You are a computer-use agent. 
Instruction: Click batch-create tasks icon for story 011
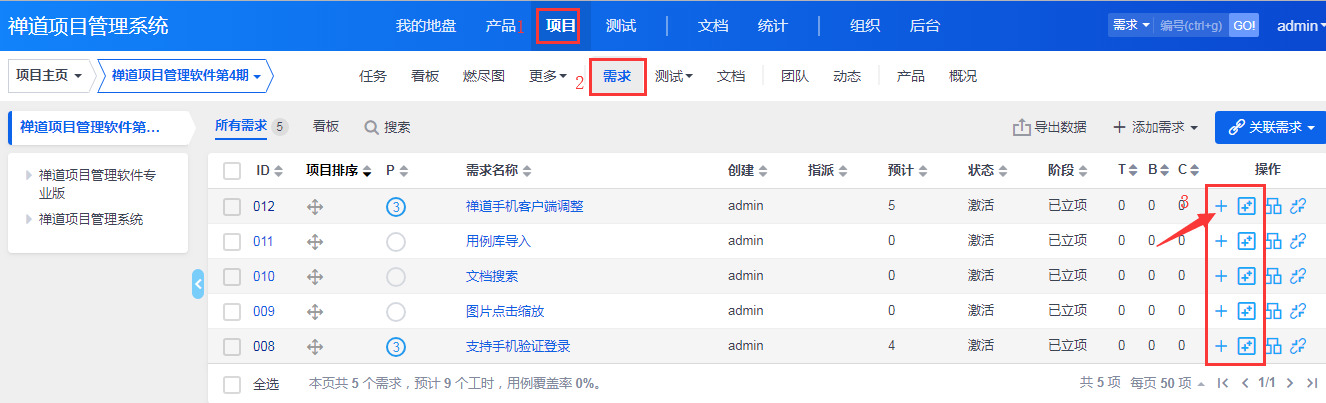(x=1246, y=241)
